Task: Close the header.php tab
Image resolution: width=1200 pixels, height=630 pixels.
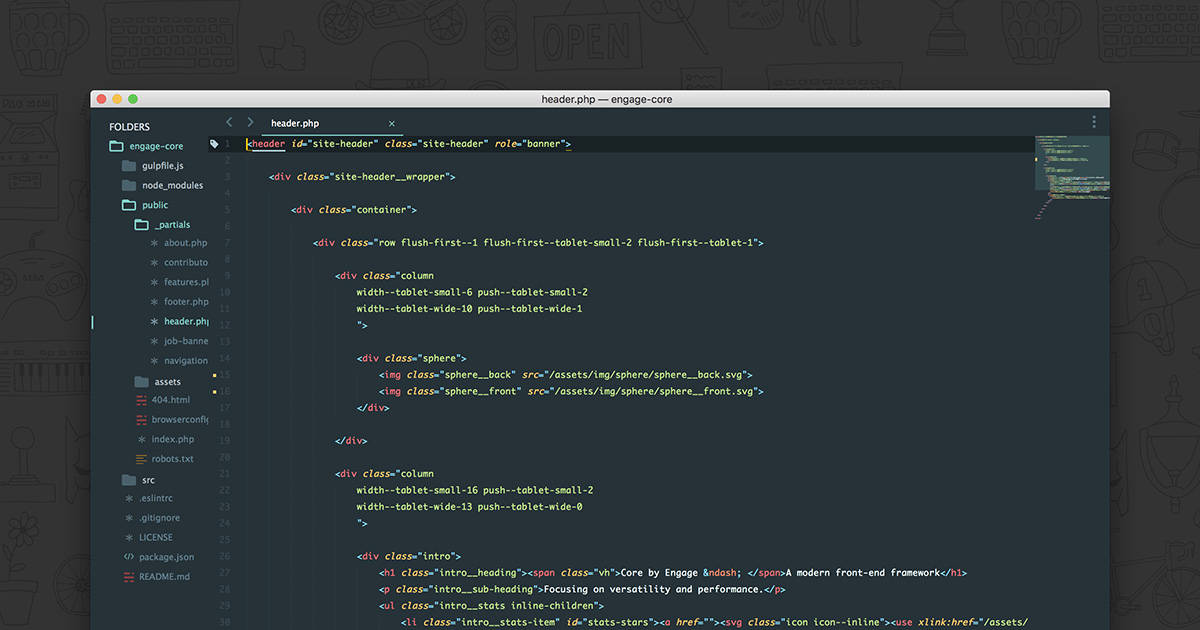Action: tap(391, 123)
